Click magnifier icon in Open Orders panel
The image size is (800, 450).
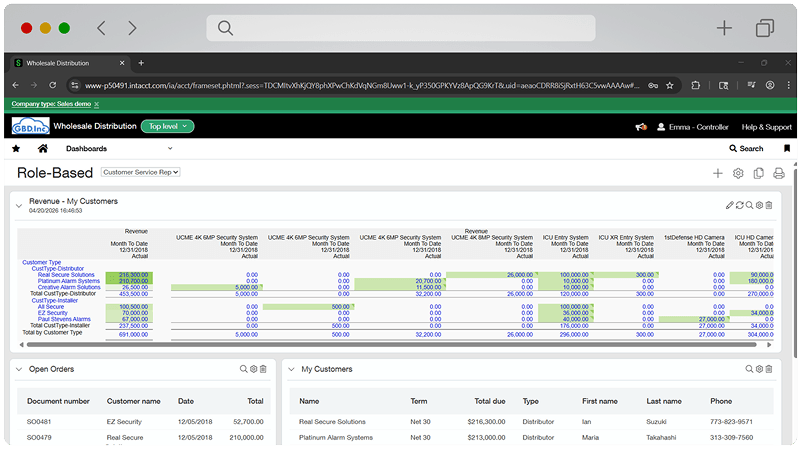tap(243, 369)
